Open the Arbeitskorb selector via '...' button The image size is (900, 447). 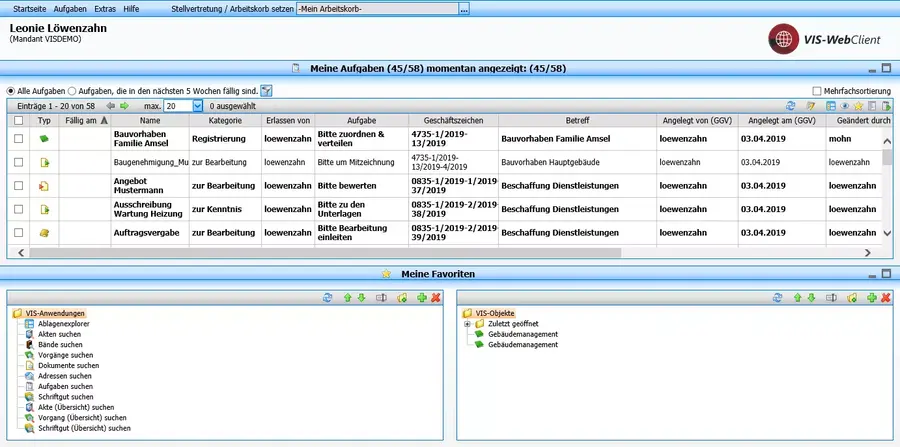pyautogui.click(x=464, y=8)
